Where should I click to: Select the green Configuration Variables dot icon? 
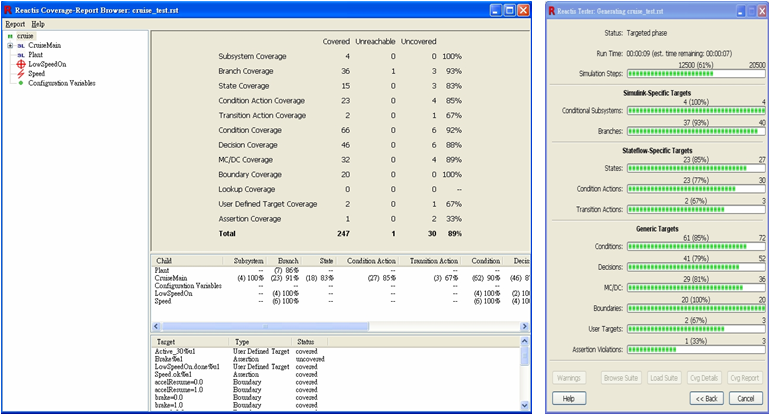tap(21, 83)
